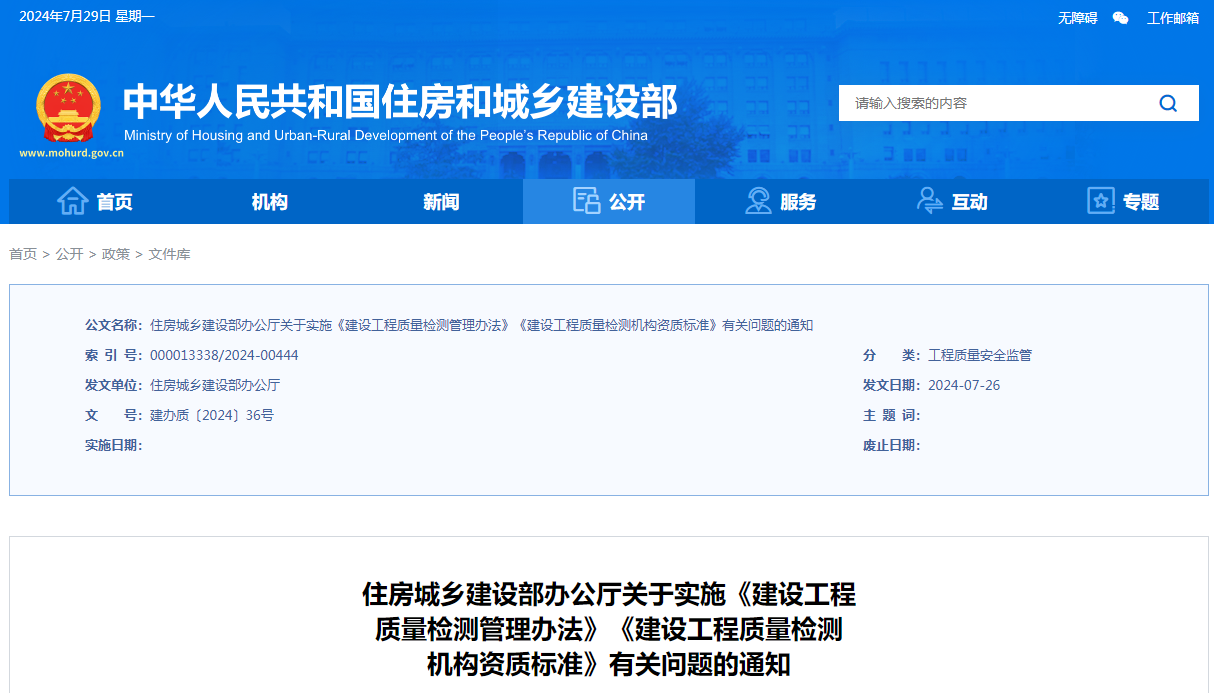
Task: Open the 新闻 navigation tab
Action: click(441, 202)
